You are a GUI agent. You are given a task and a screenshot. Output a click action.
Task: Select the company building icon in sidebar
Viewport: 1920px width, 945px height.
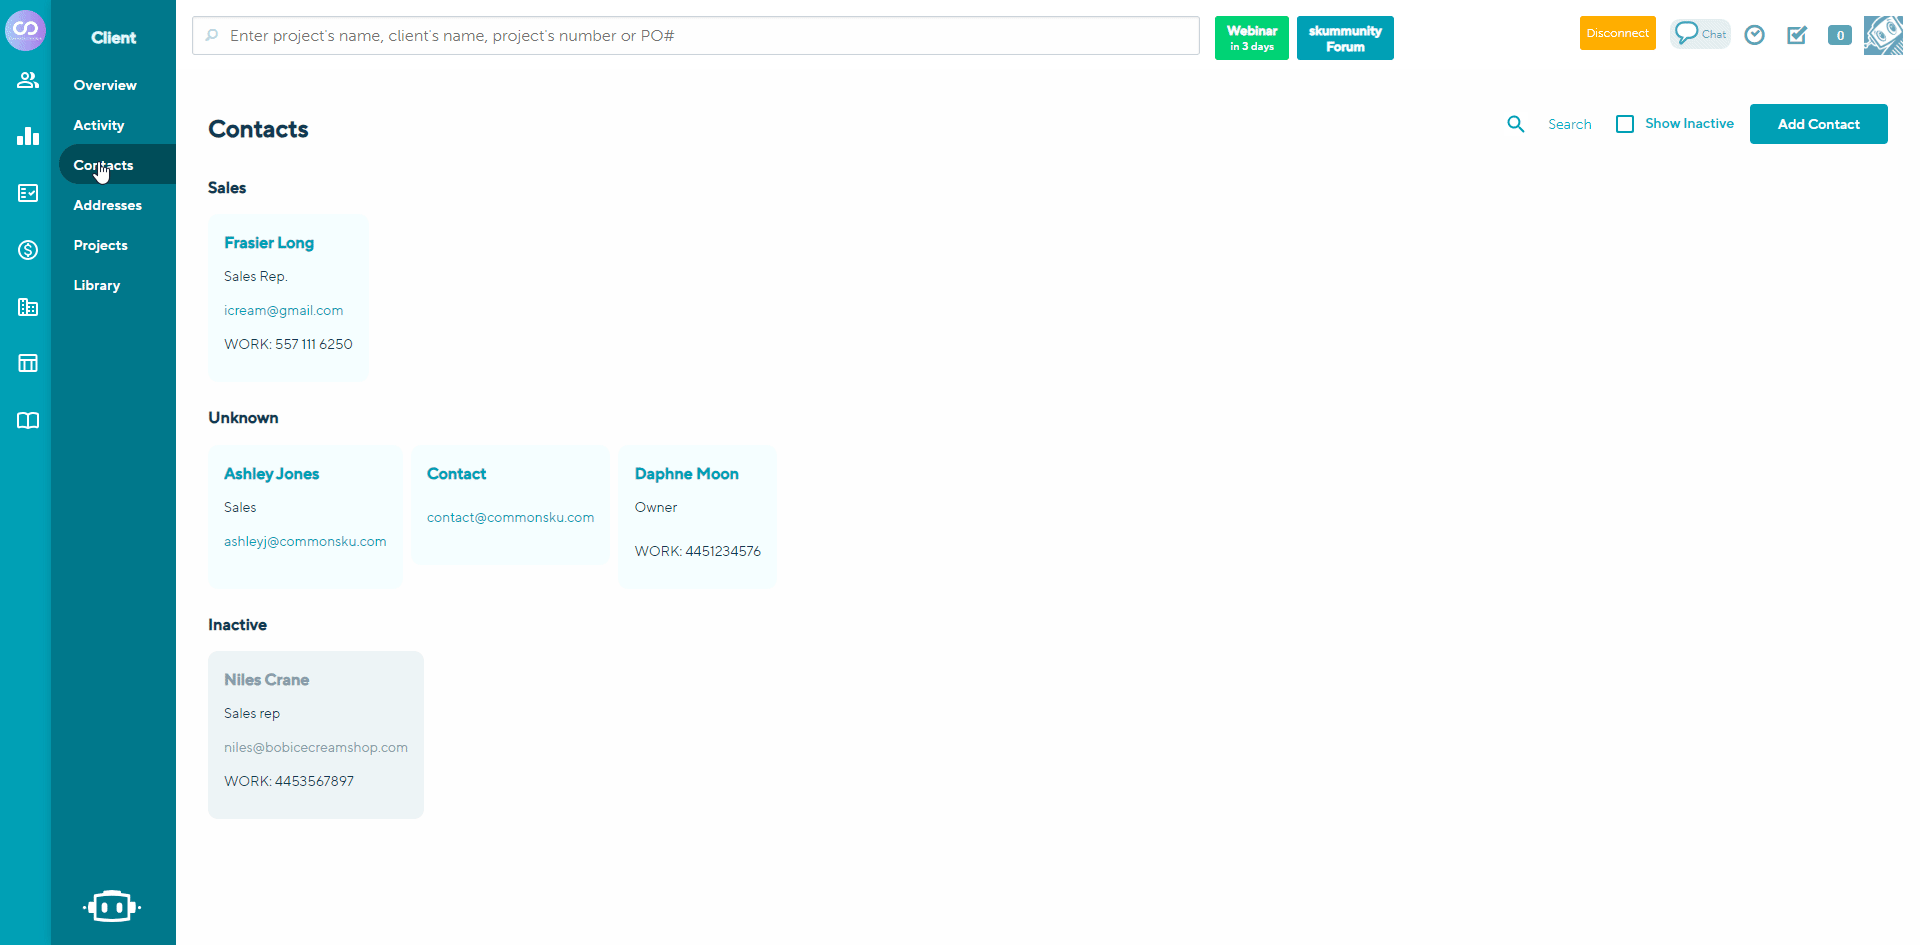coord(27,307)
